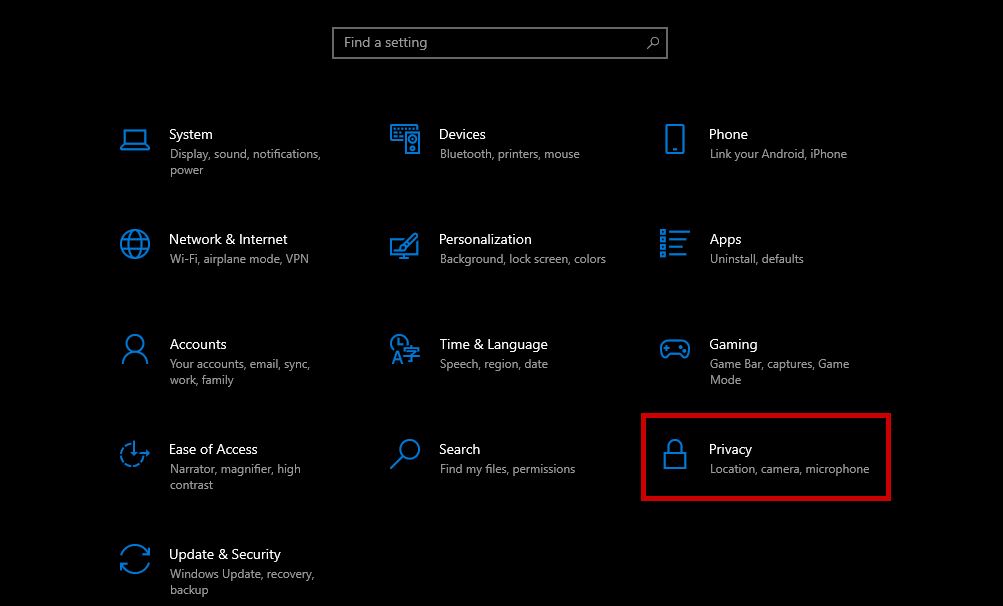
Task: Click the Gaming controller icon
Action: coord(675,349)
